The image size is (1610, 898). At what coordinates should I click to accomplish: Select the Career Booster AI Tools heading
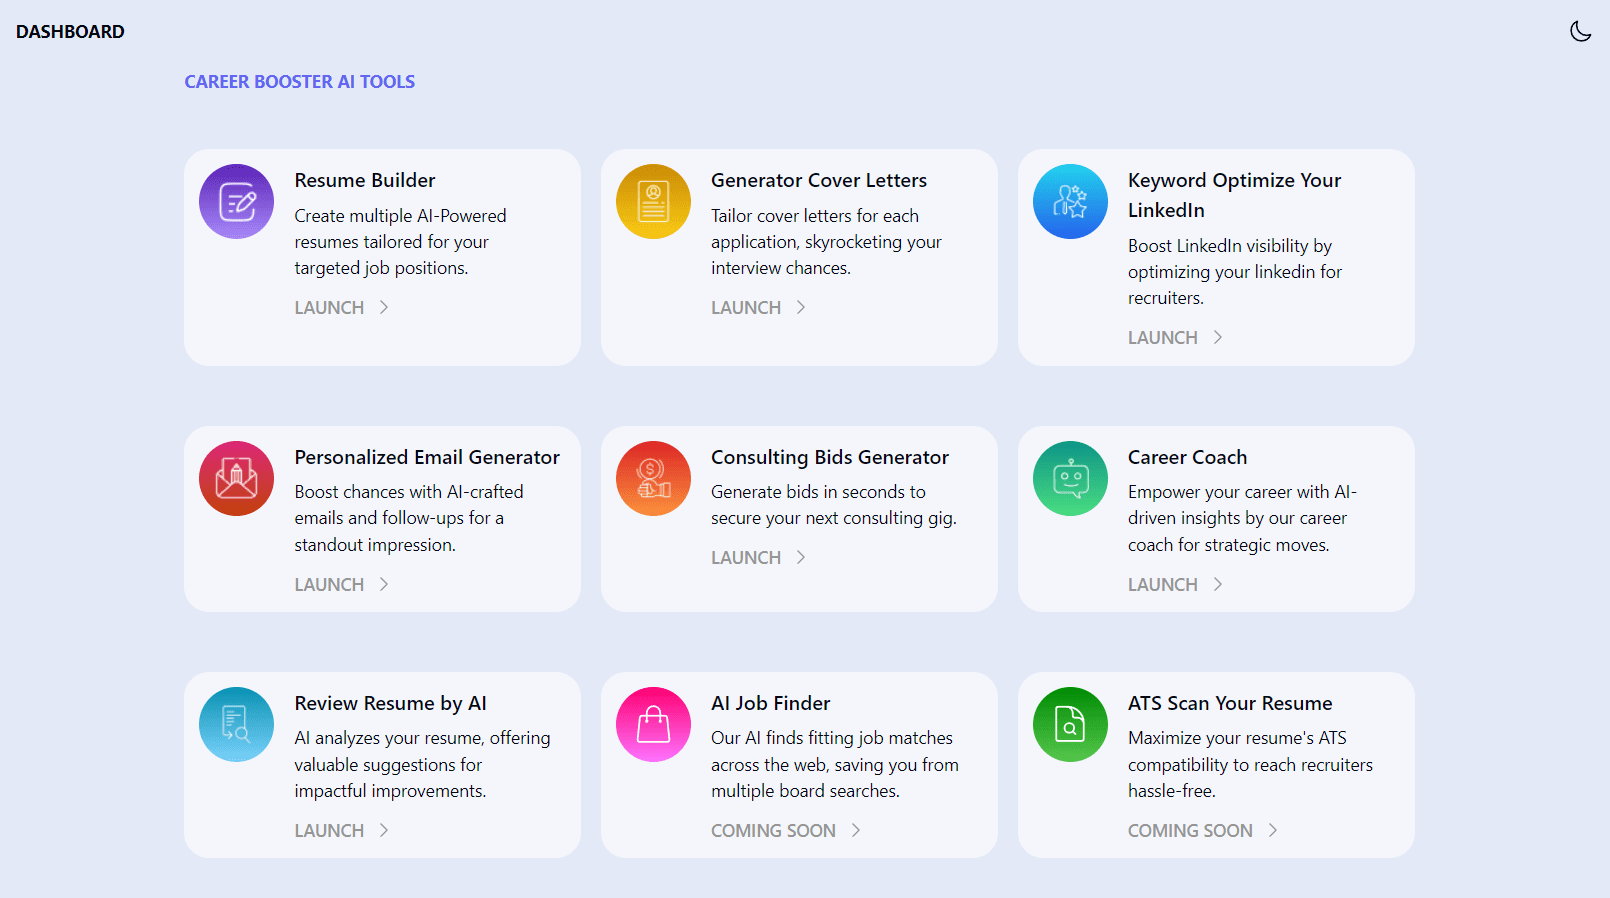[x=299, y=82]
